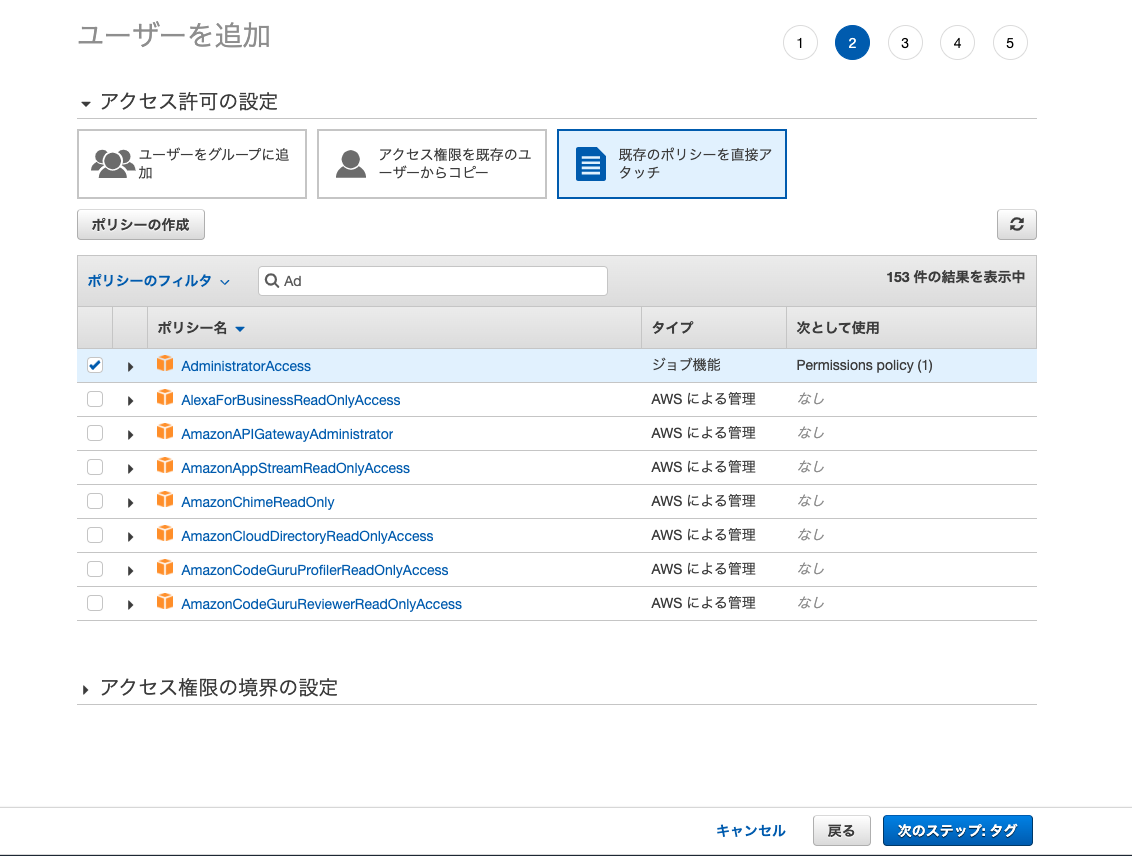The width and height of the screenshot is (1132, 856).
Task: Check the AlexaForBusinessReadOnlyAccess checkbox
Action: (x=95, y=400)
